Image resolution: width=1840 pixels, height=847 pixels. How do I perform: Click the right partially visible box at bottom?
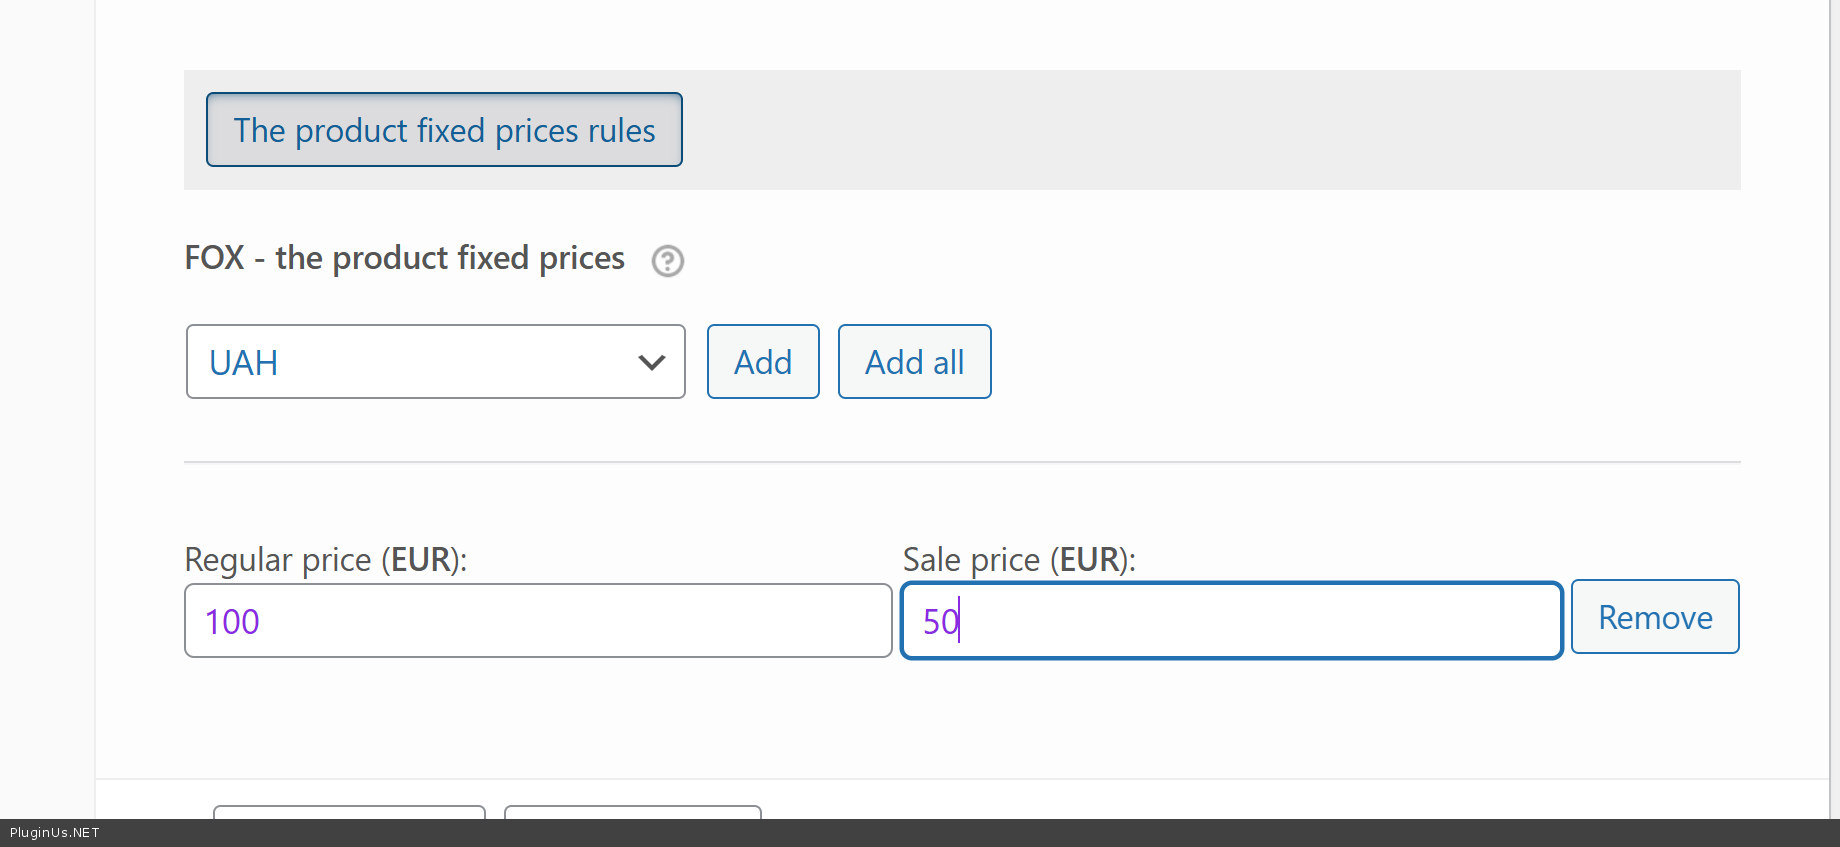click(632, 812)
